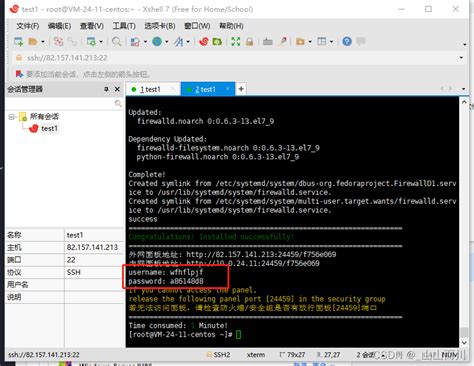This screenshot has width=474, height=366.
Task: Click the terminal scrollbar down arrow
Action: pos(464,343)
